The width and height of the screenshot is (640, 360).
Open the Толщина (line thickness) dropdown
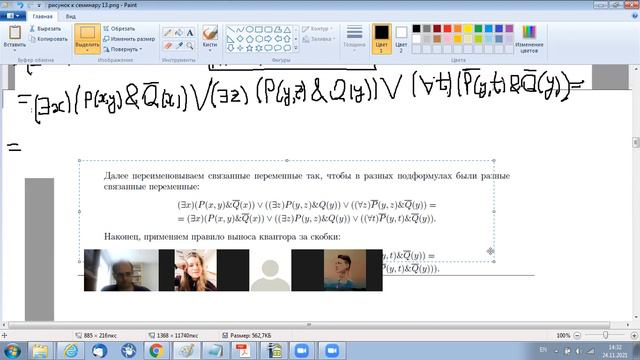(354, 38)
